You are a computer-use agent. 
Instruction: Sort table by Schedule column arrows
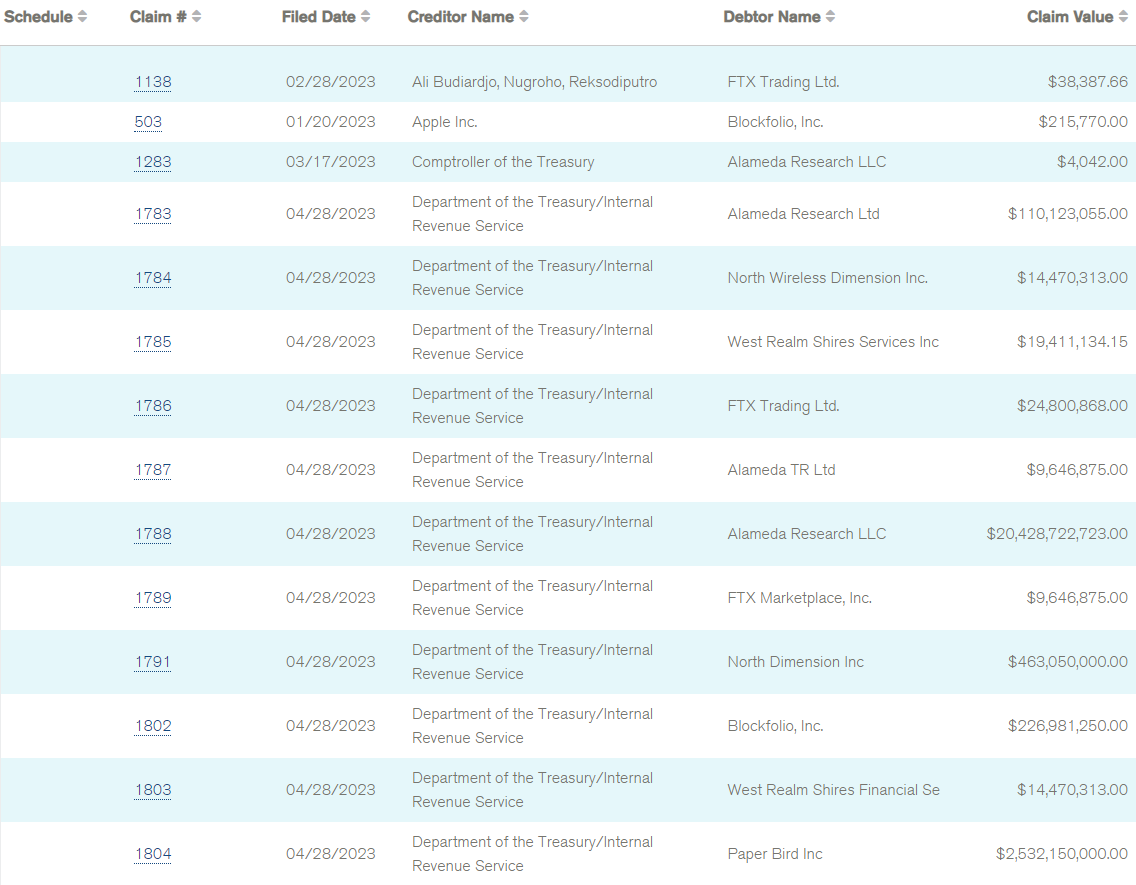82,17
